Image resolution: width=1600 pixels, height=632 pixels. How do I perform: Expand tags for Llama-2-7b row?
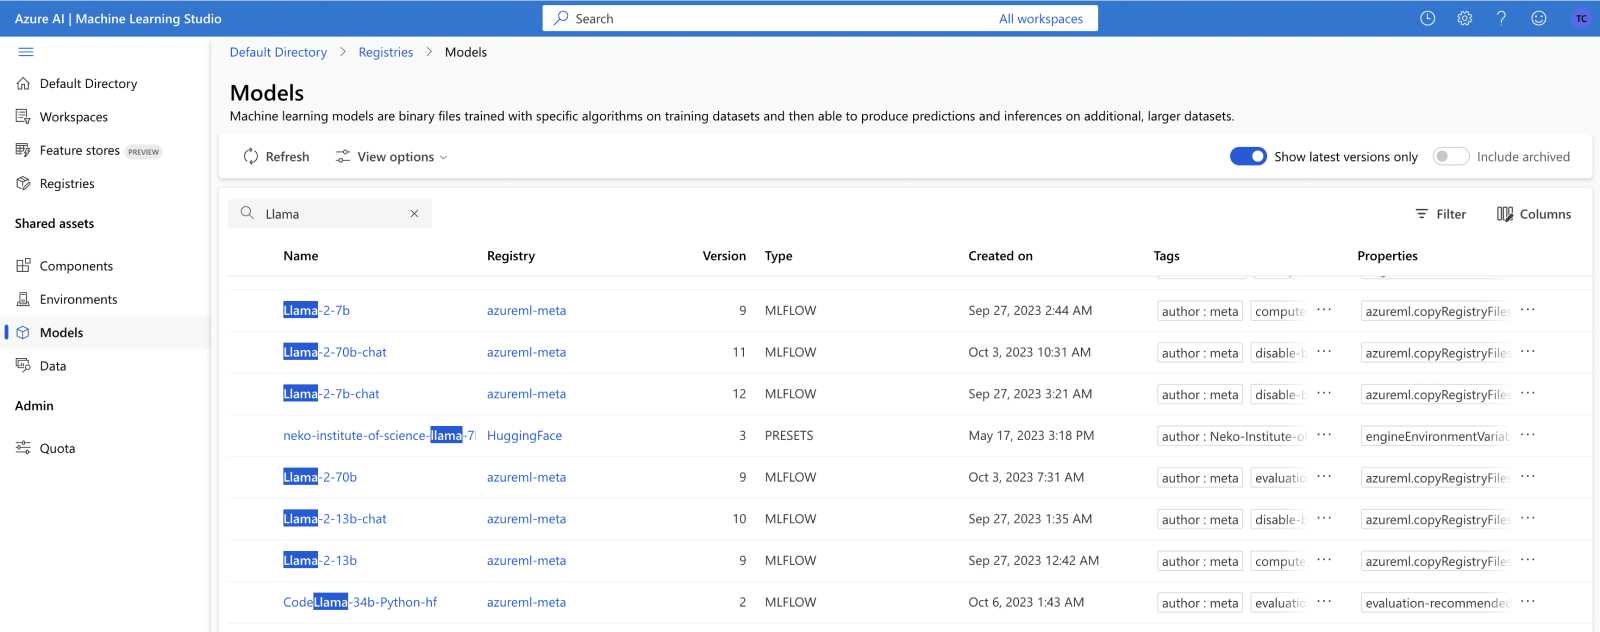1324,310
